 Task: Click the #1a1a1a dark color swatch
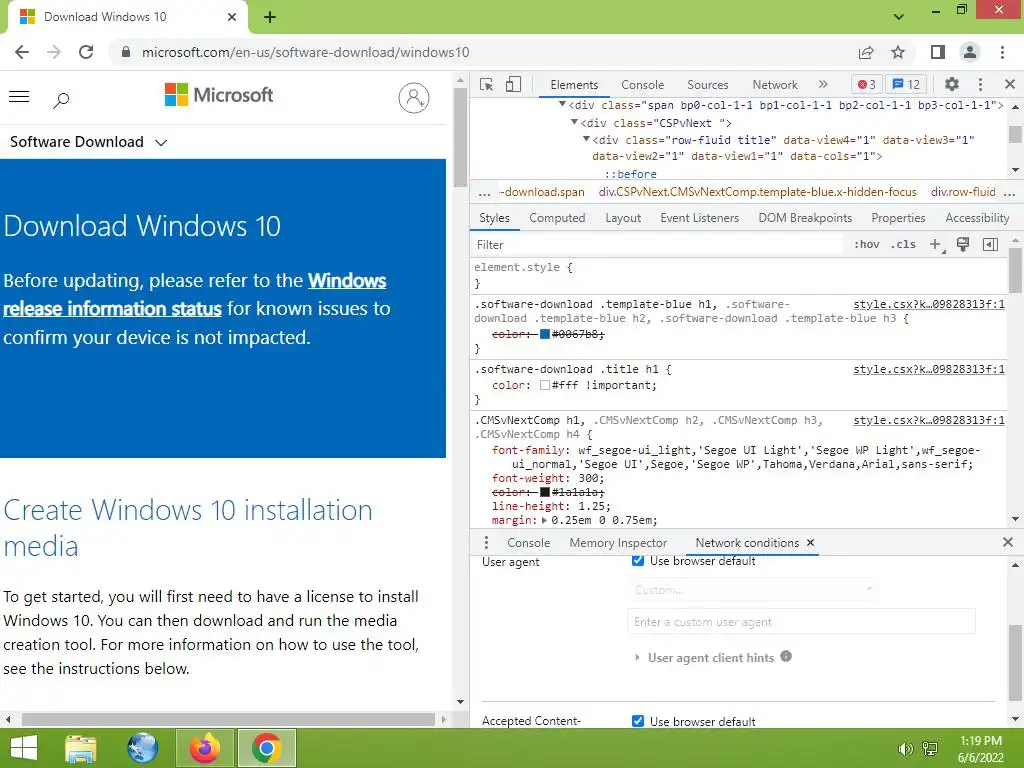[545, 492]
